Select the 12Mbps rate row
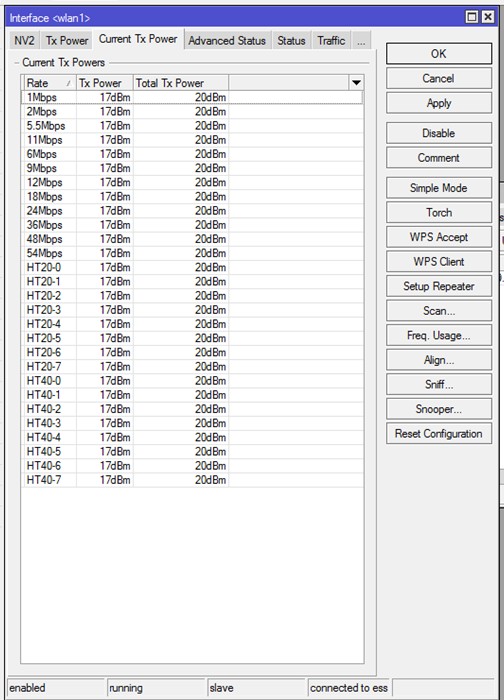504x700 pixels. (x=192, y=183)
